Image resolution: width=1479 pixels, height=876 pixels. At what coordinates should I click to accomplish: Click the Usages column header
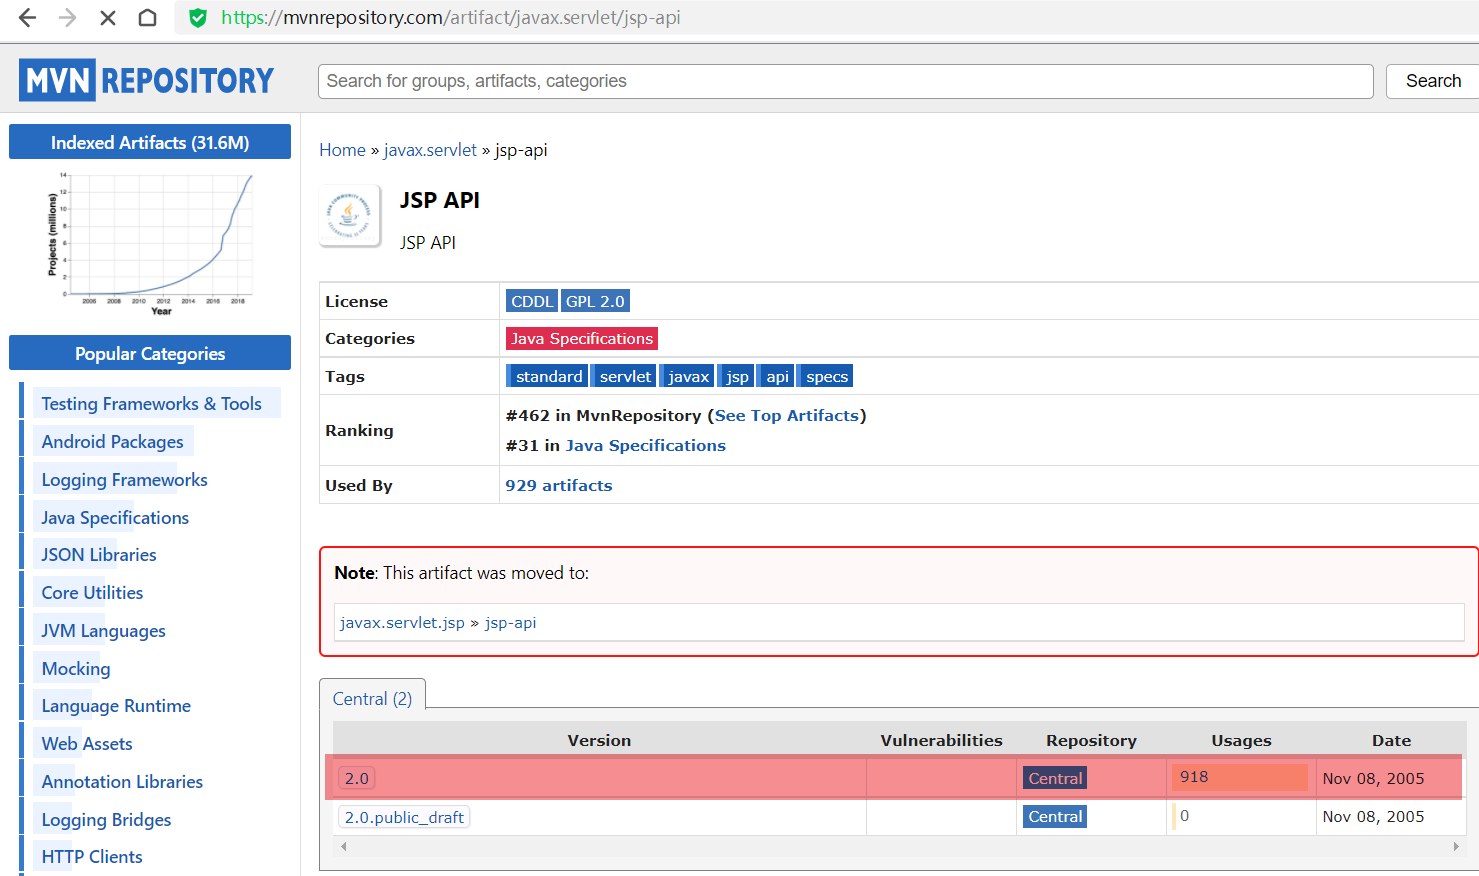1241,740
